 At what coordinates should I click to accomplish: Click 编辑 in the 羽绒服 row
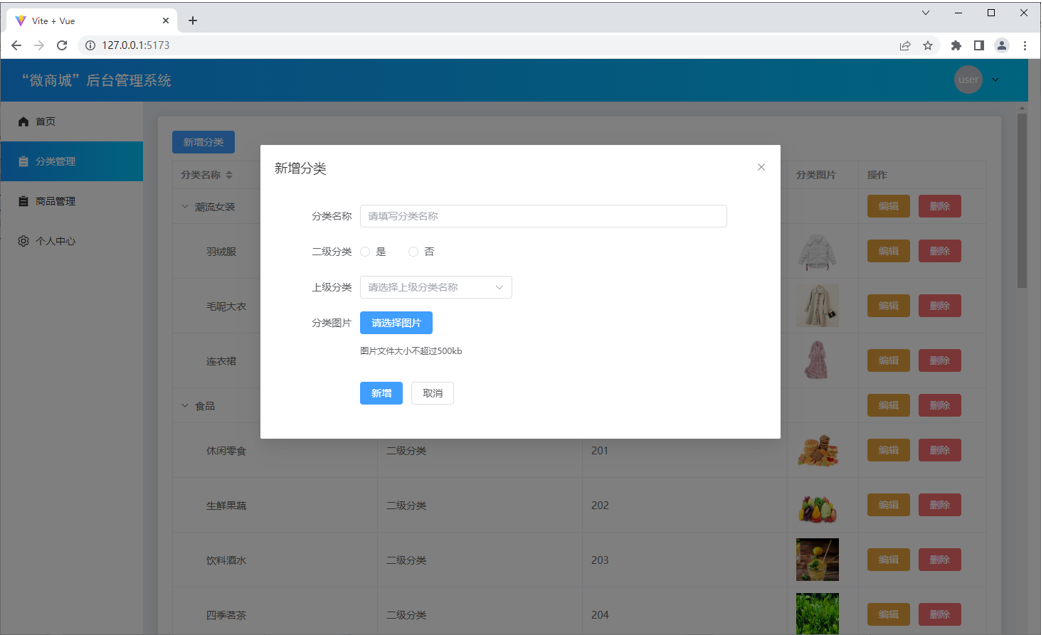[x=888, y=251]
